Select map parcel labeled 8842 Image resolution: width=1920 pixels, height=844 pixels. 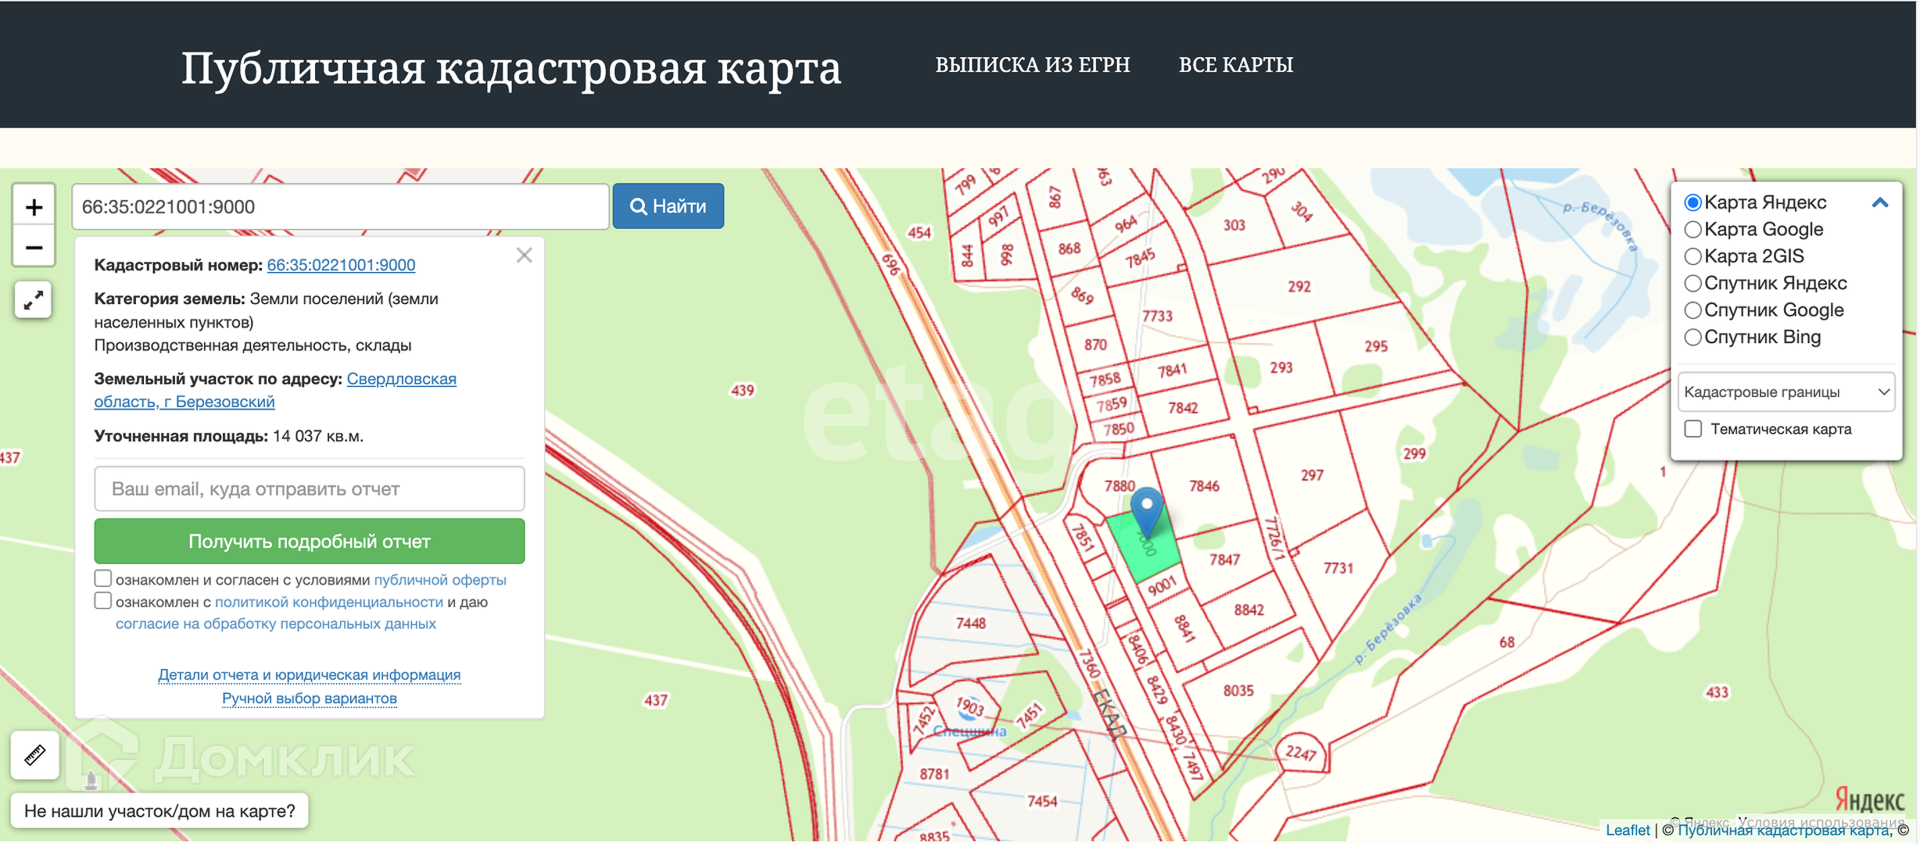(1249, 610)
